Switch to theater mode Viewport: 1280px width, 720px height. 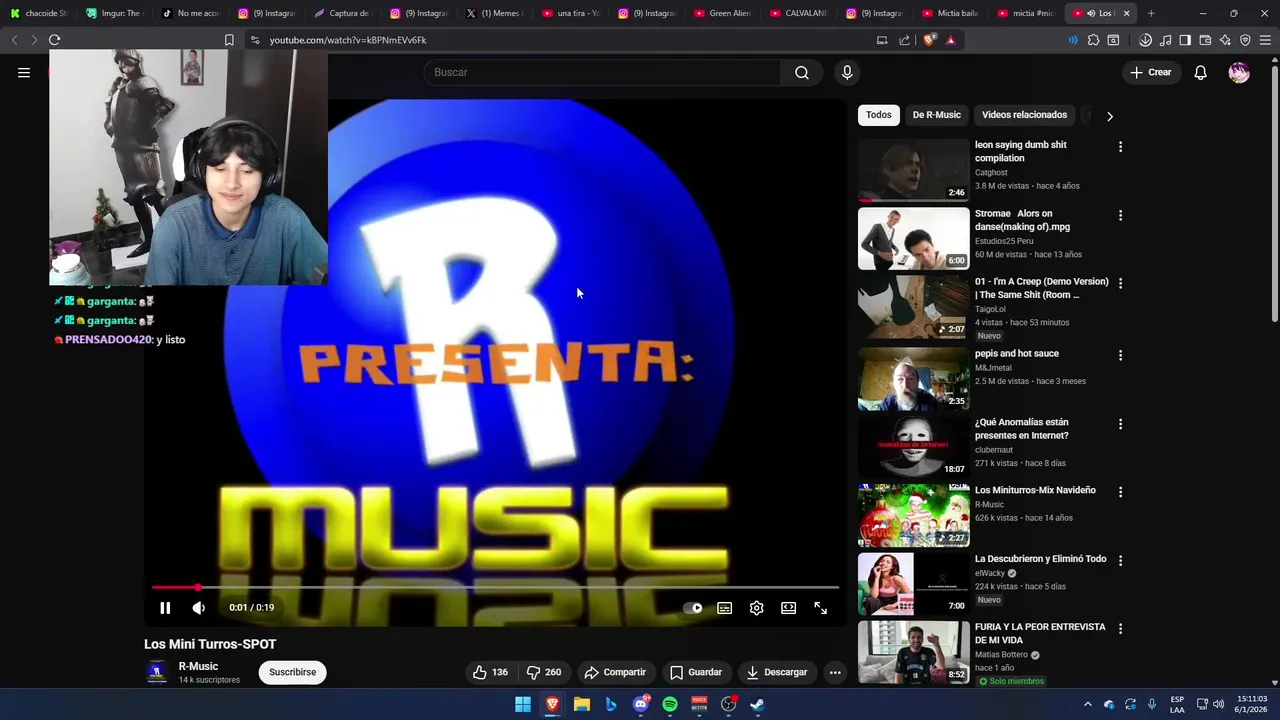click(788, 607)
